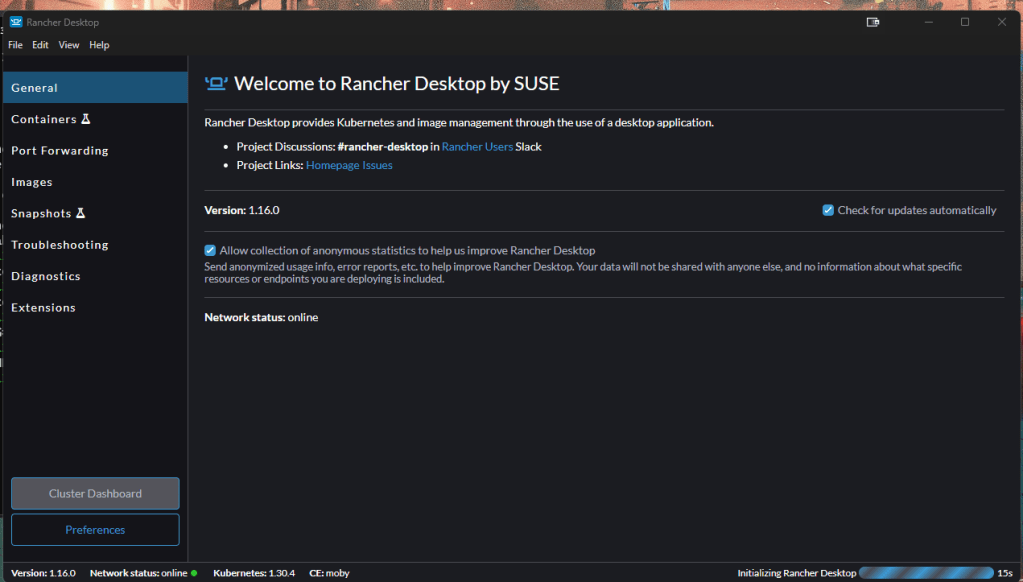Open the Help menu
This screenshot has height=582, width=1023.
click(99, 45)
